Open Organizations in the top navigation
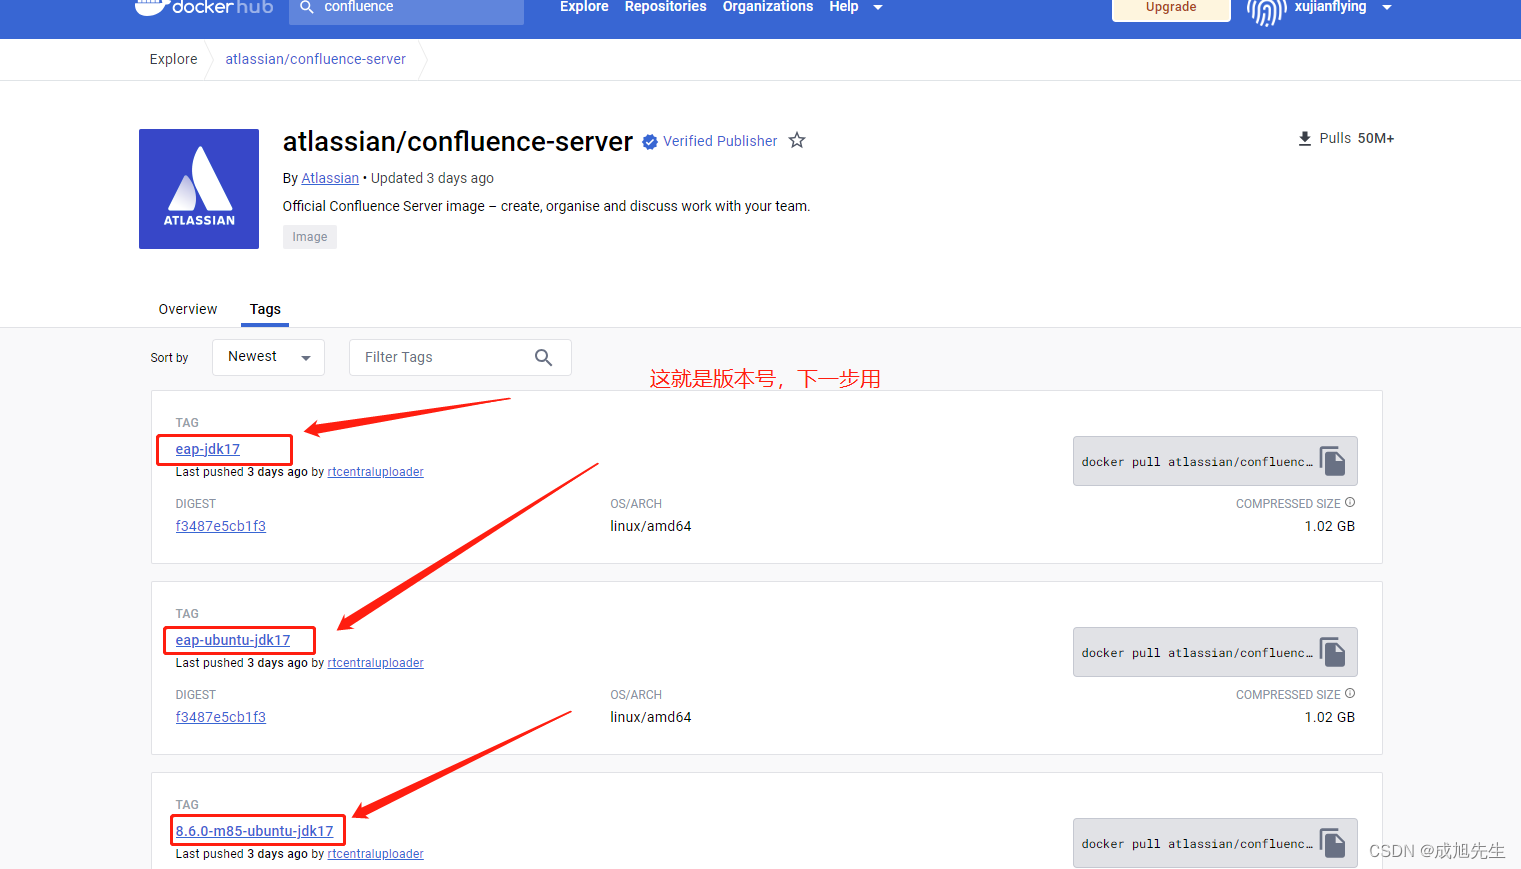 (x=768, y=7)
